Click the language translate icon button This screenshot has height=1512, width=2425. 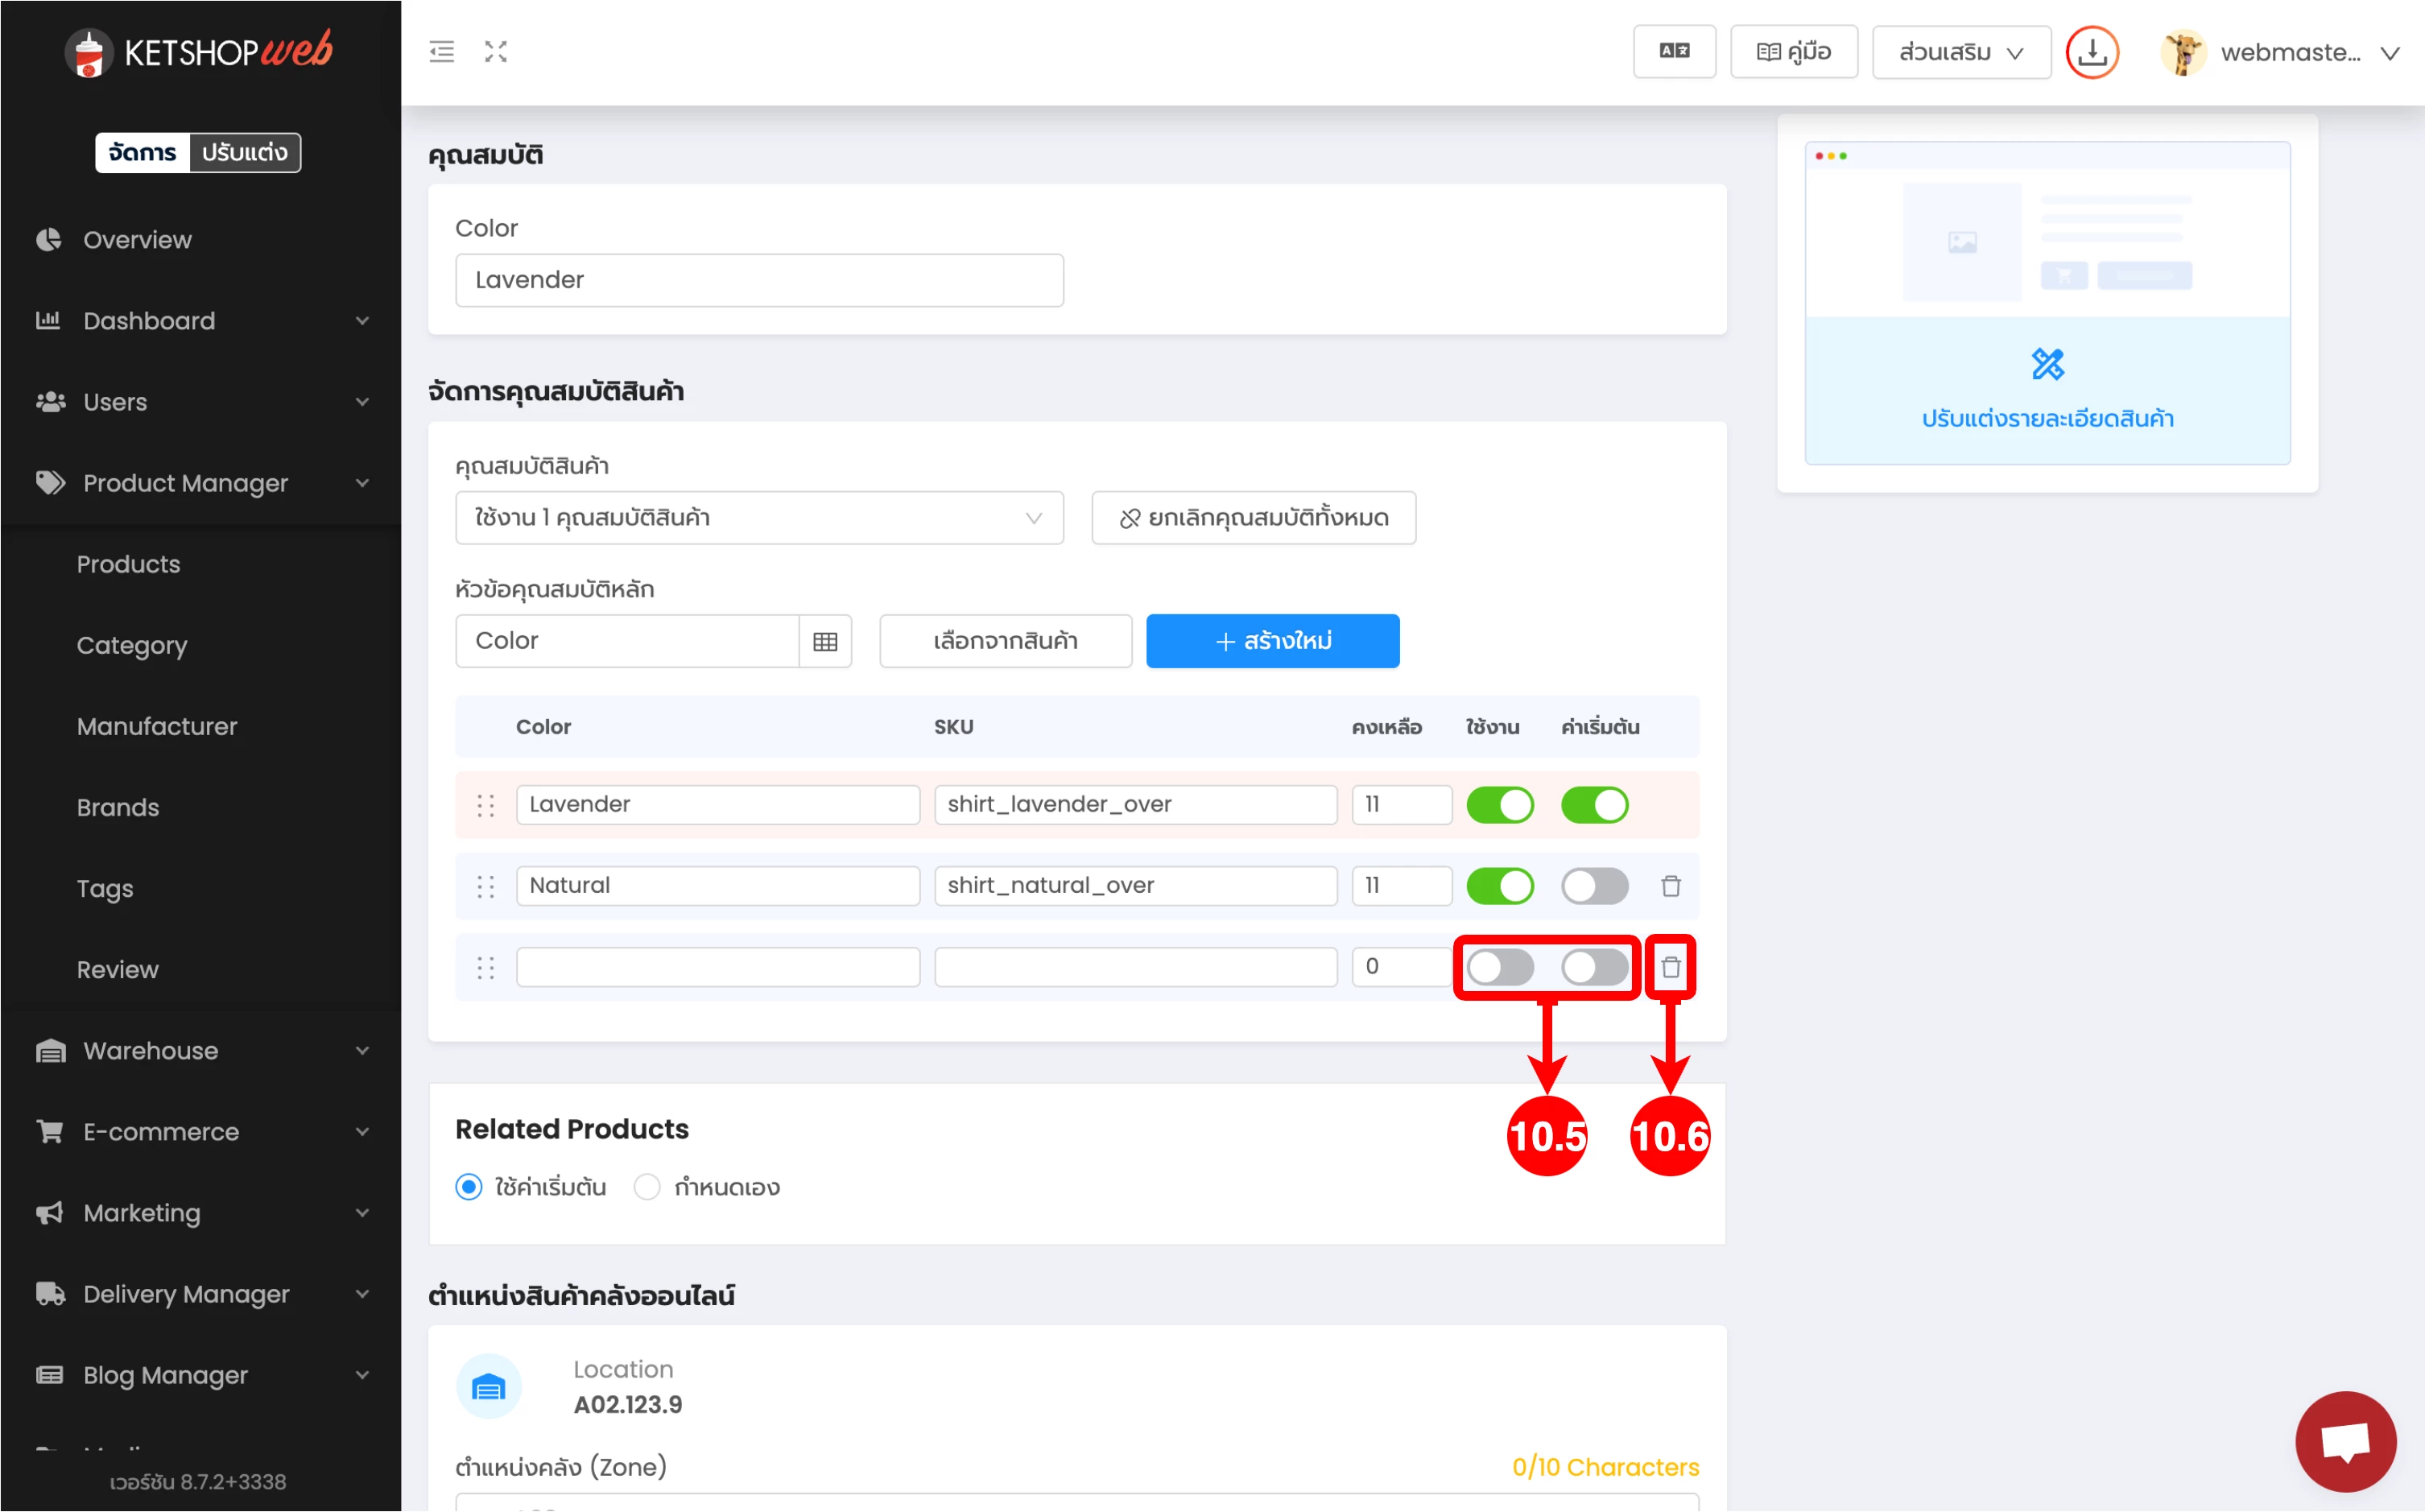pyautogui.click(x=1674, y=52)
